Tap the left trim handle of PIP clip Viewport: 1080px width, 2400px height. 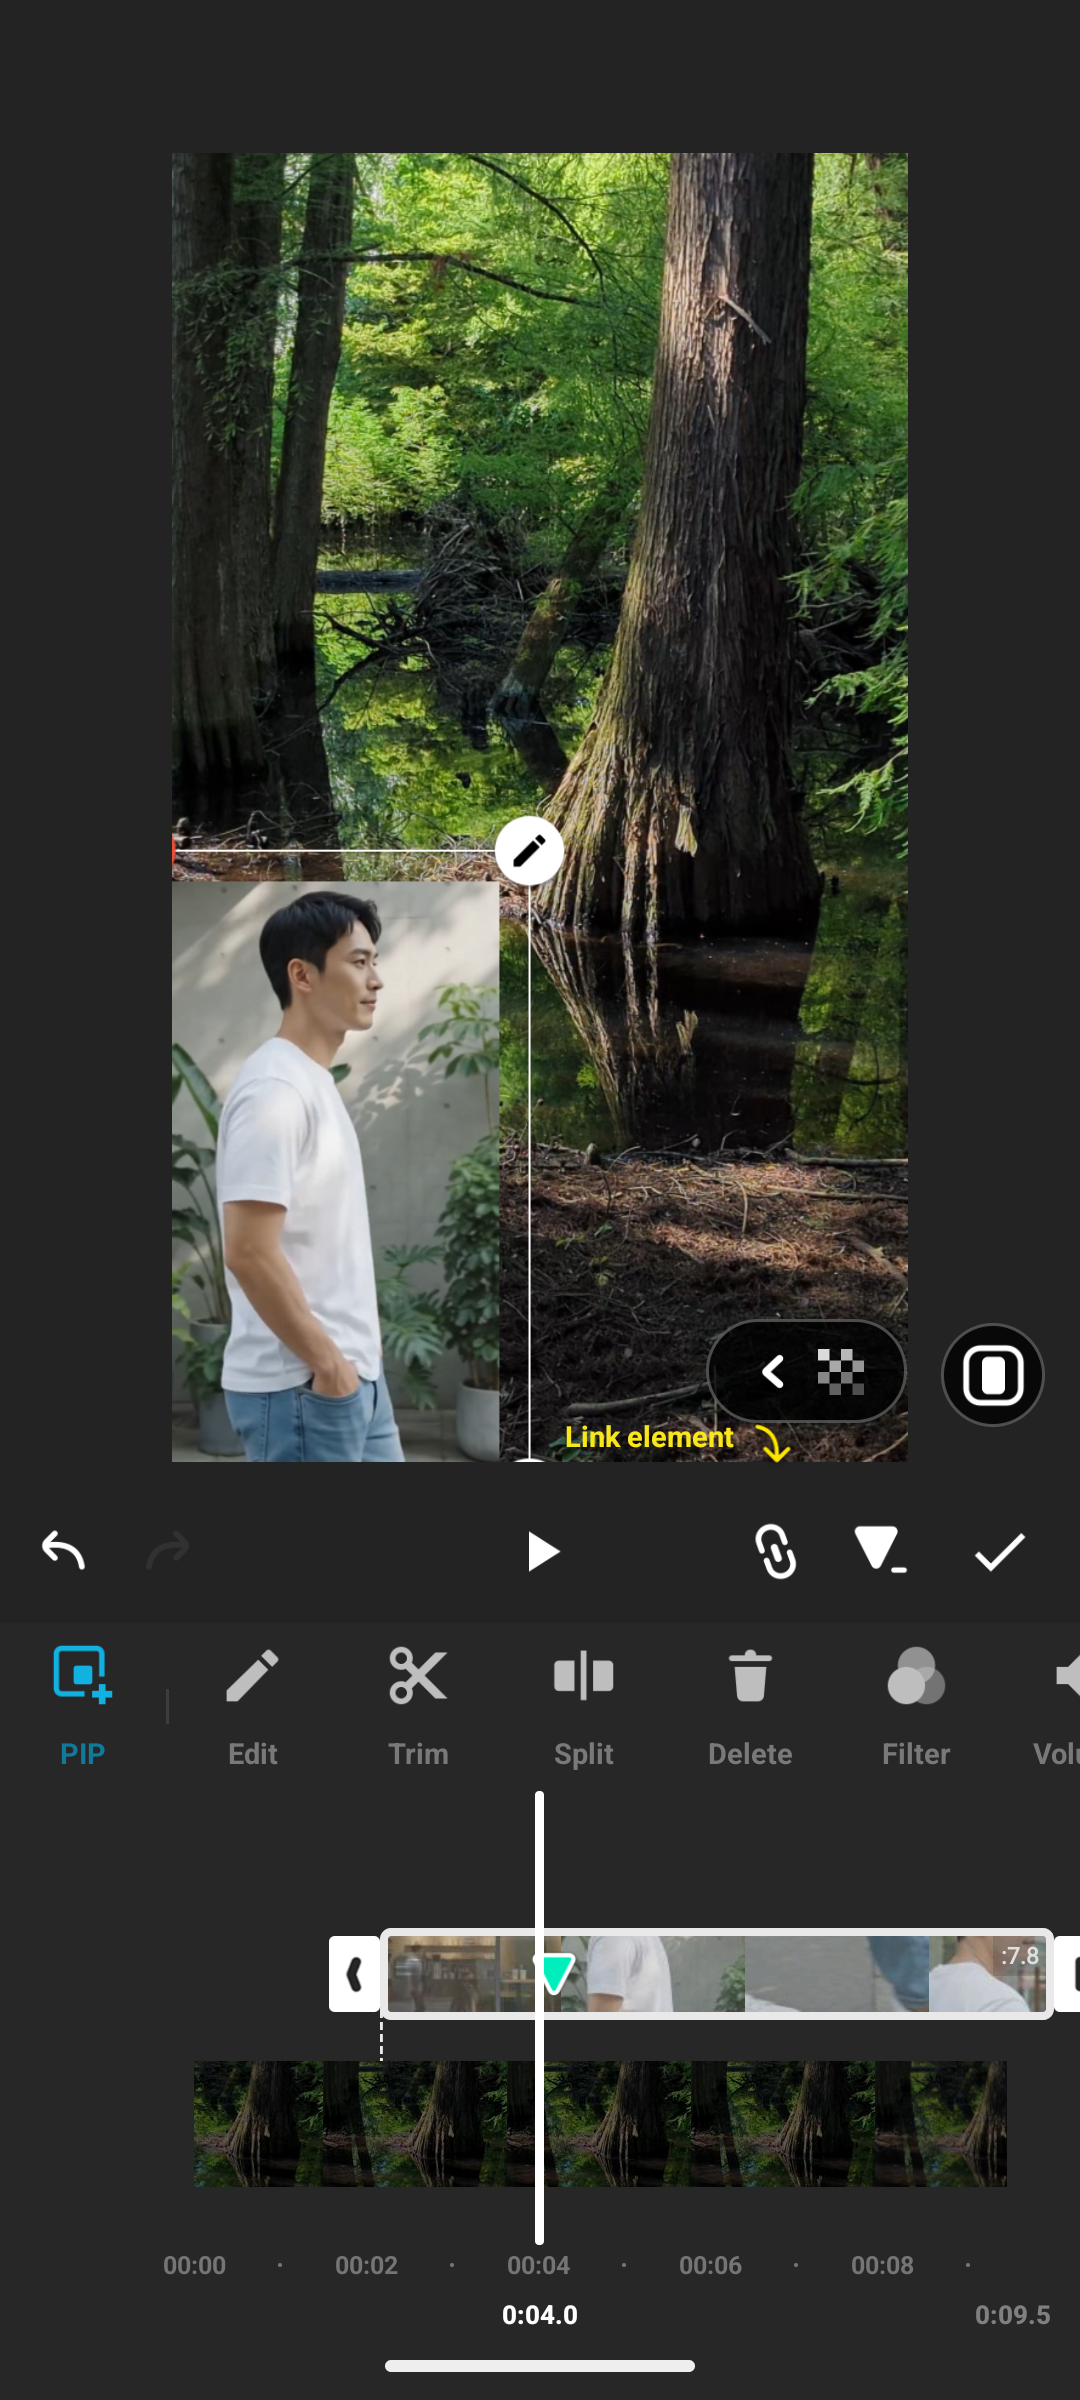(x=354, y=1974)
